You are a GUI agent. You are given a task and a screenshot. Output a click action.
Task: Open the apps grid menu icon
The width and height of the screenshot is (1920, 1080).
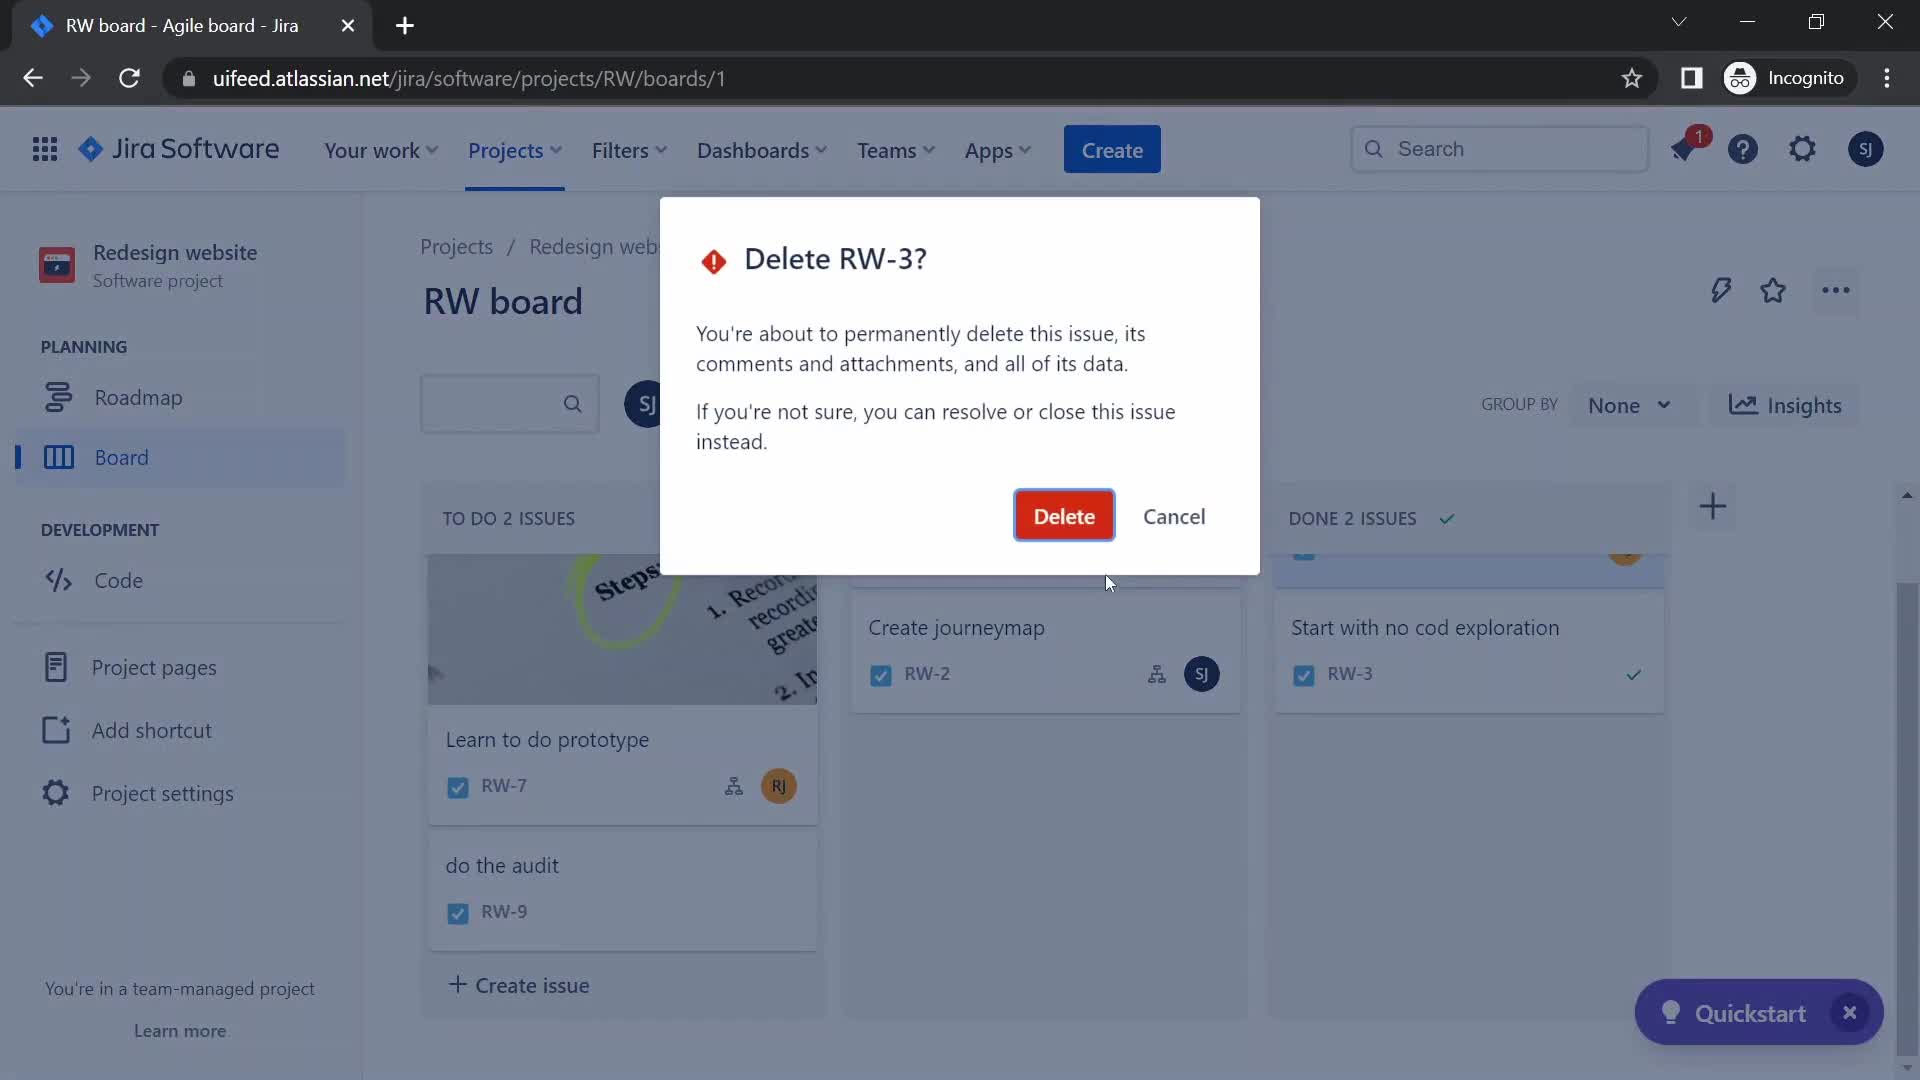pos(44,148)
